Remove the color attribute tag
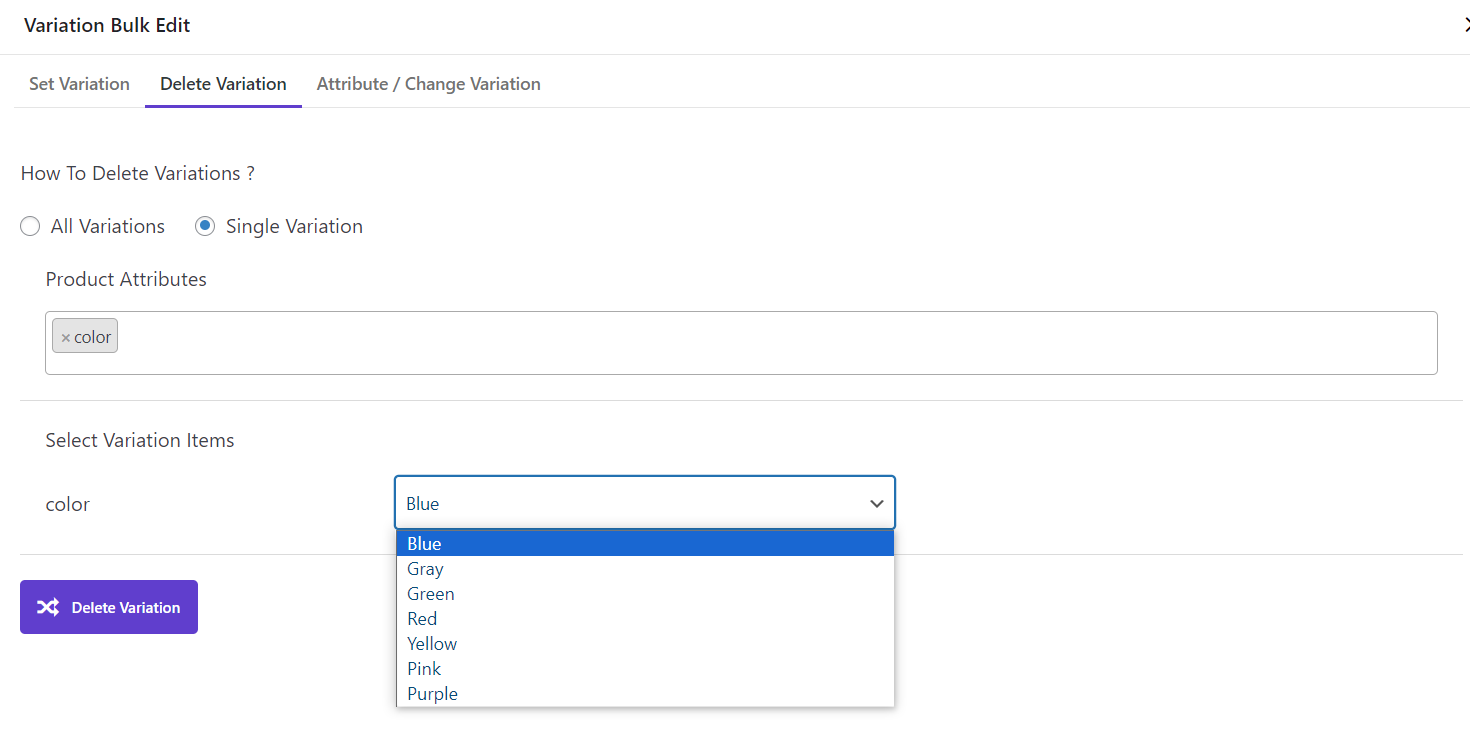 tap(66, 338)
